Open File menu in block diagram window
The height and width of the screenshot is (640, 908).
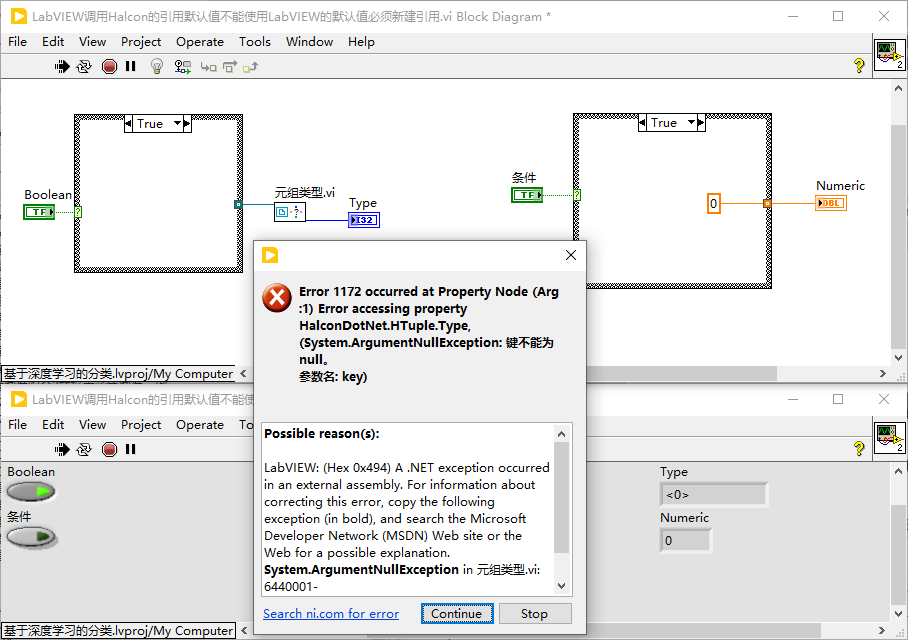17,42
